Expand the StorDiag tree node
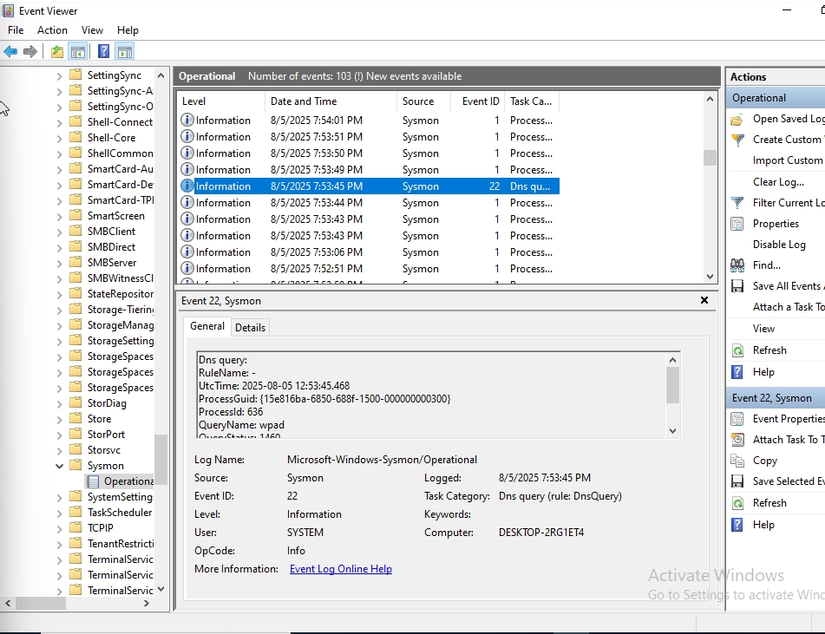825x634 pixels. tap(59, 404)
